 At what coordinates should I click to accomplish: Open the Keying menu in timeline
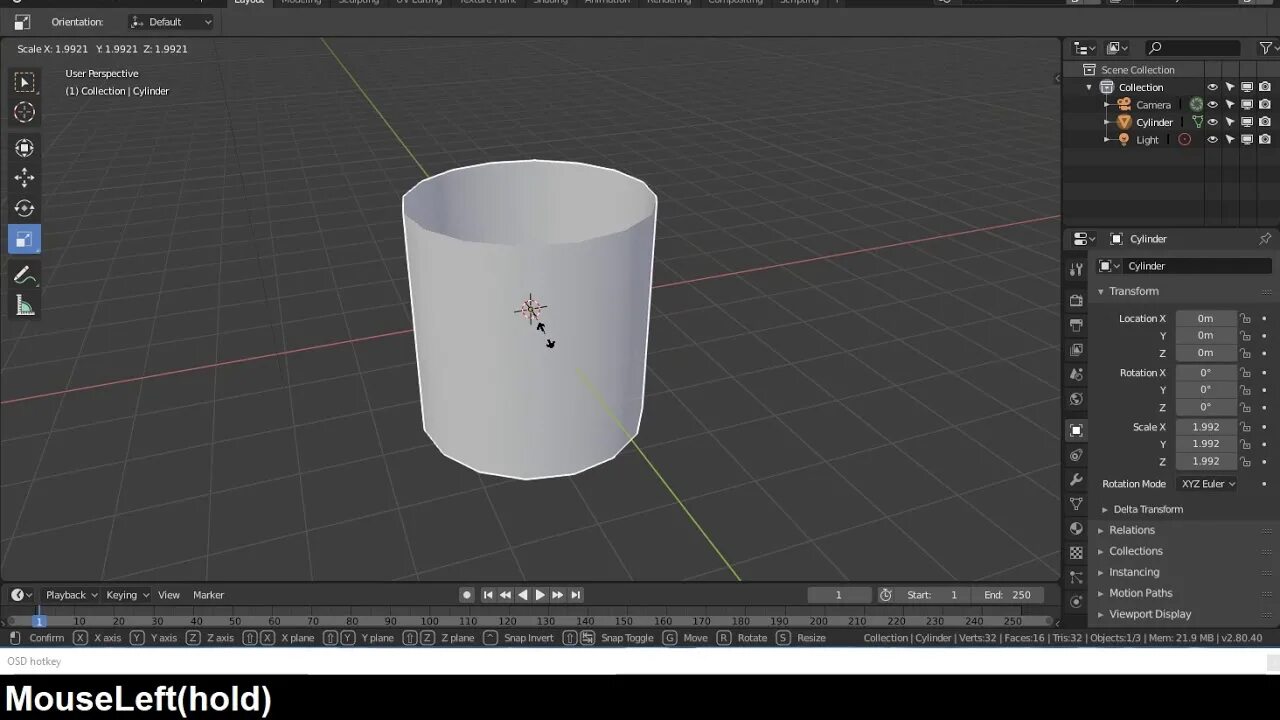(x=127, y=595)
